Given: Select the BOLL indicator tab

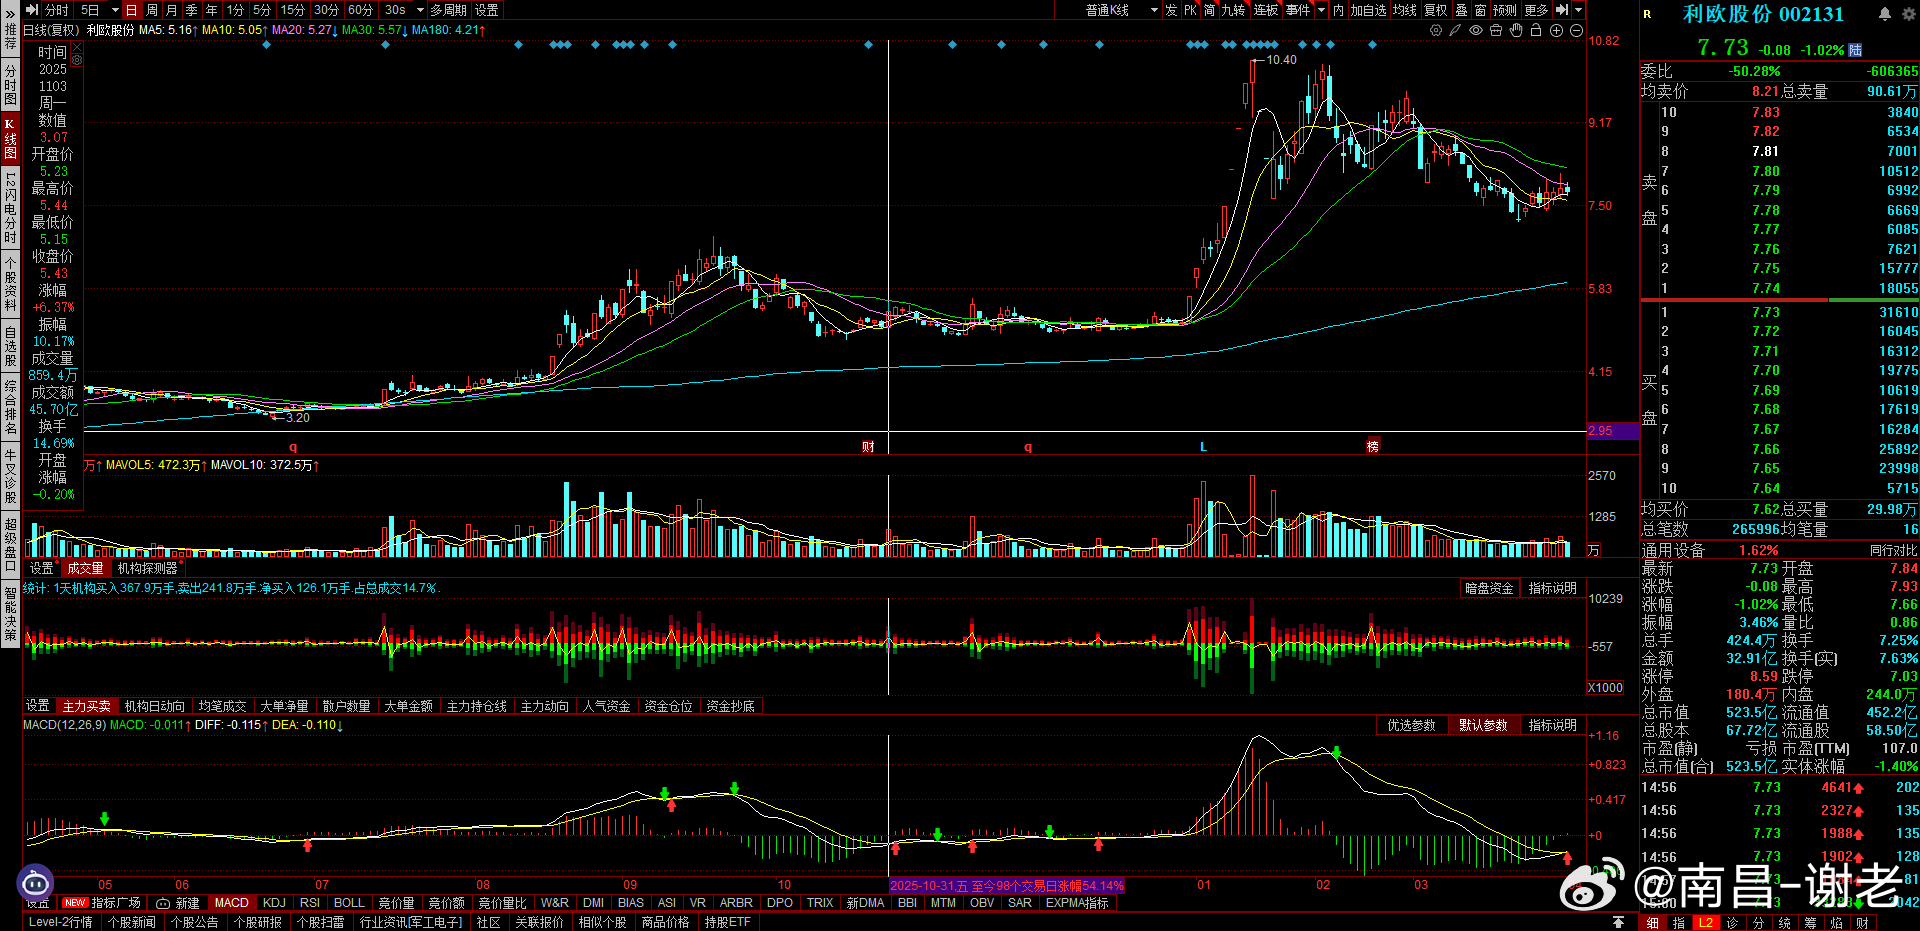Looking at the screenshot, I should click(349, 903).
